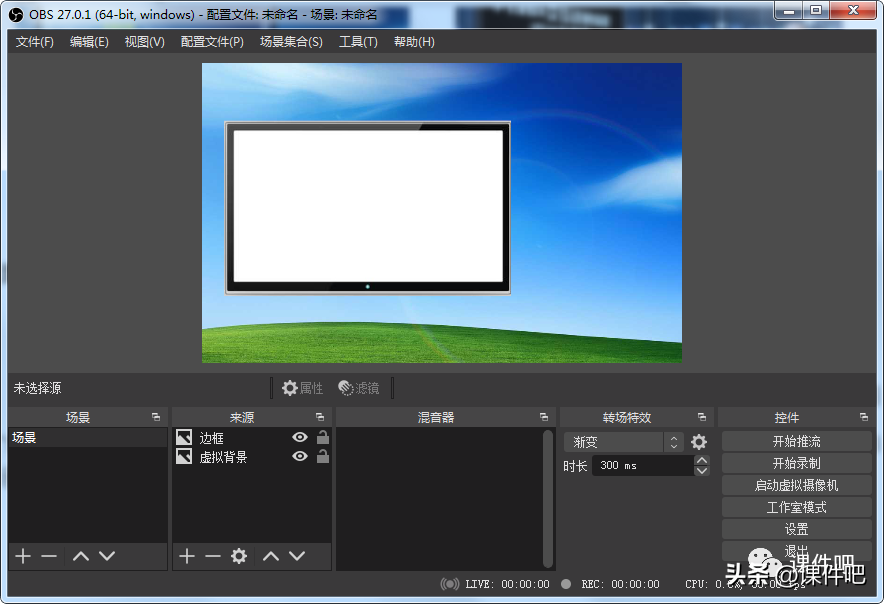The height and width of the screenshot is (604, 884).
Task: Click 开始推流 to start streaming
Action: pos(797,441)
